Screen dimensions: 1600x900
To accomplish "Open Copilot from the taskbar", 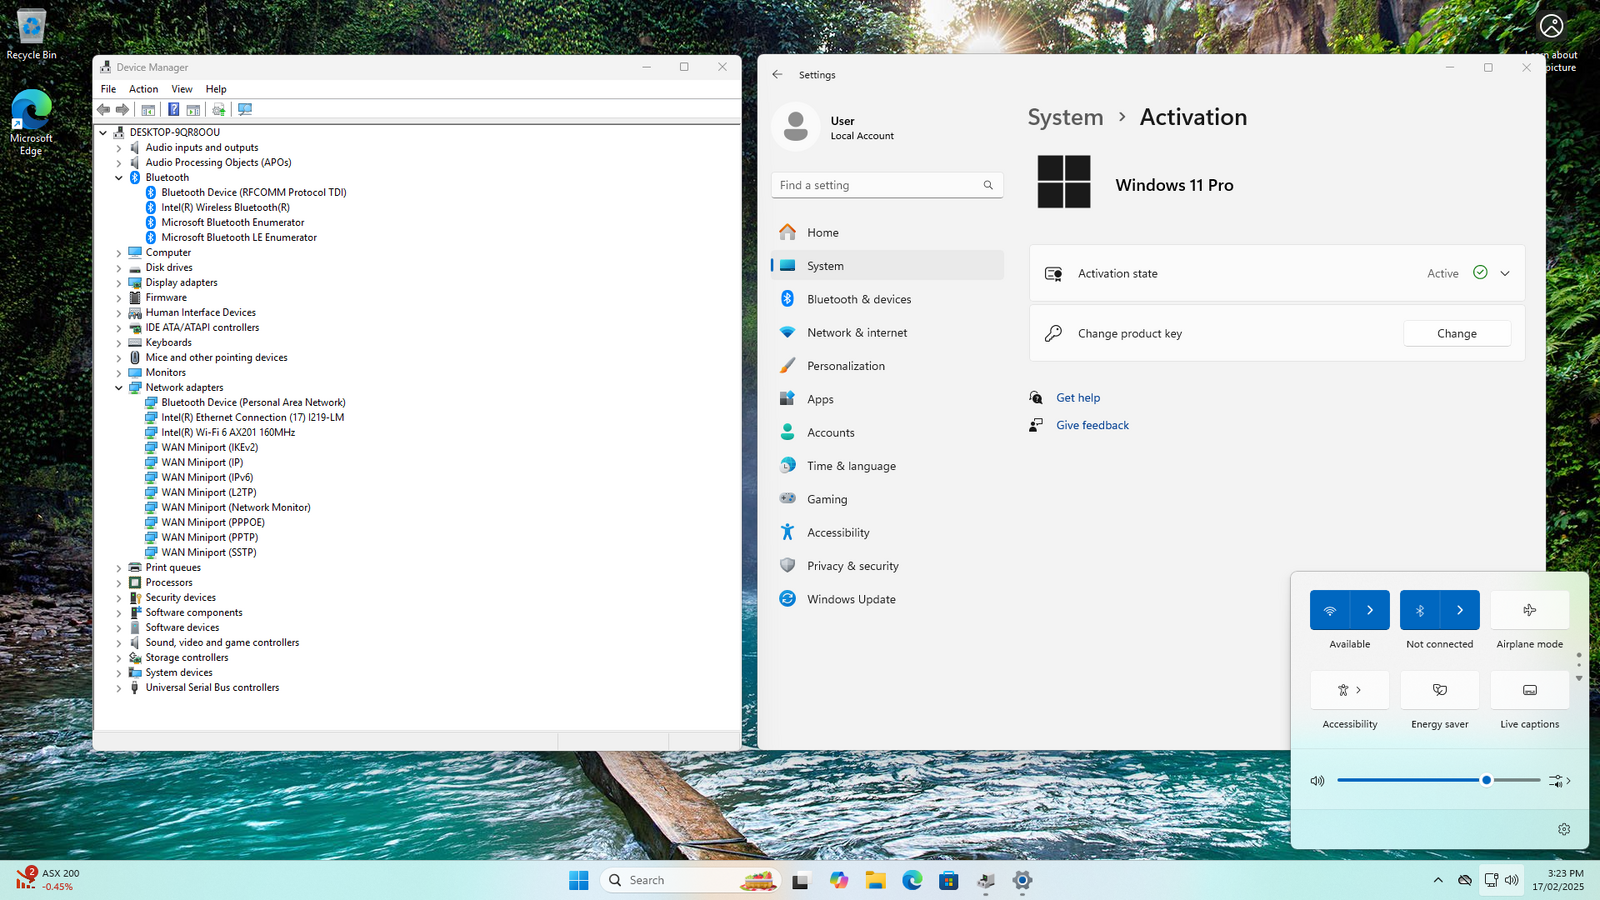I will click(839, 880).
